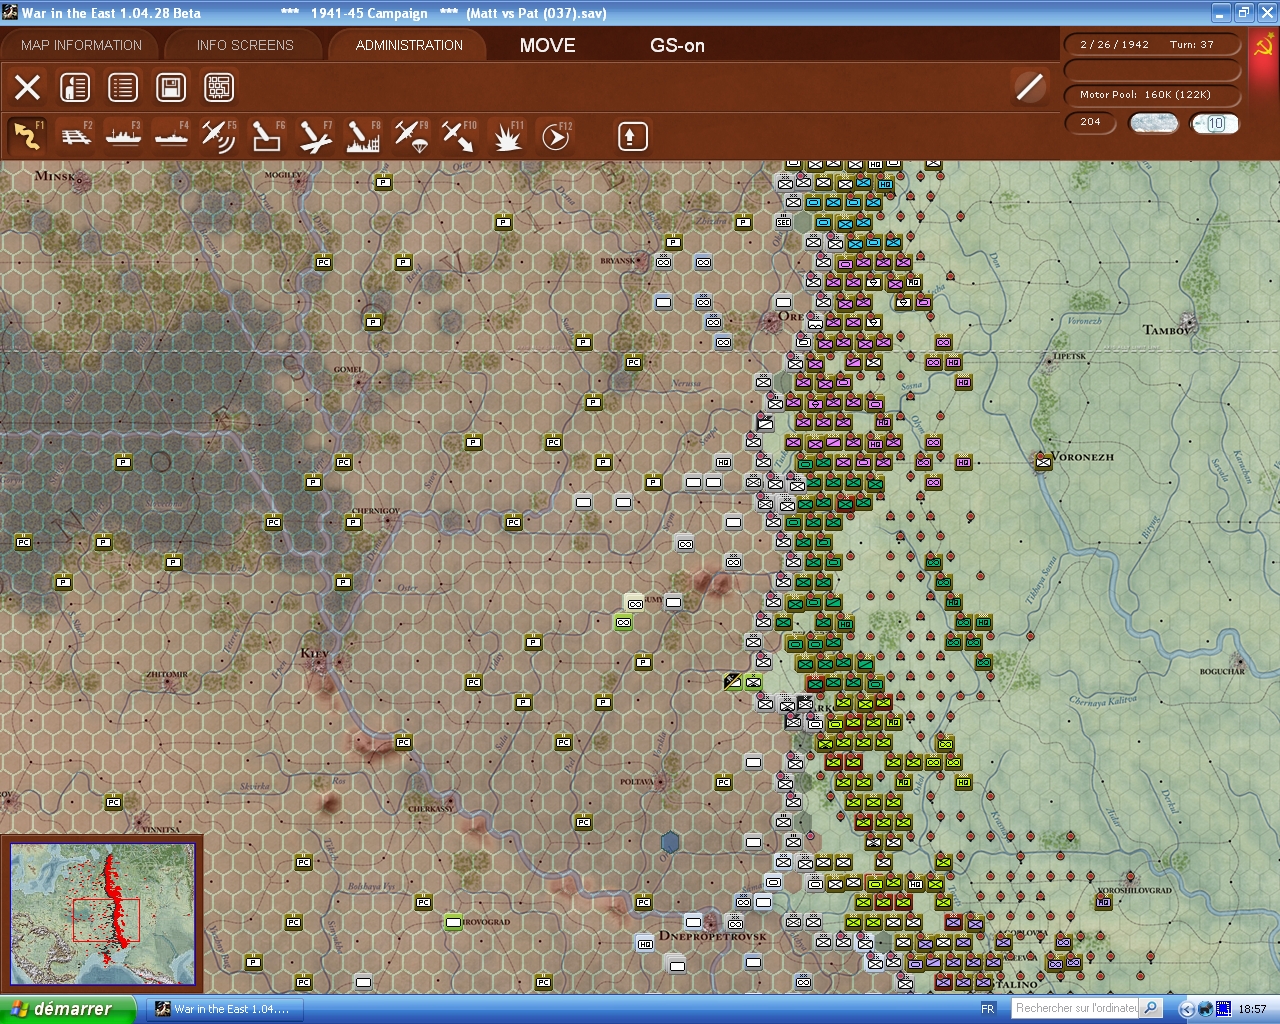Image resolution: width=1280 pixels, height=1024 pixels.
Task: Click the Lipetsk town label
Action: tap(1069, 356)
